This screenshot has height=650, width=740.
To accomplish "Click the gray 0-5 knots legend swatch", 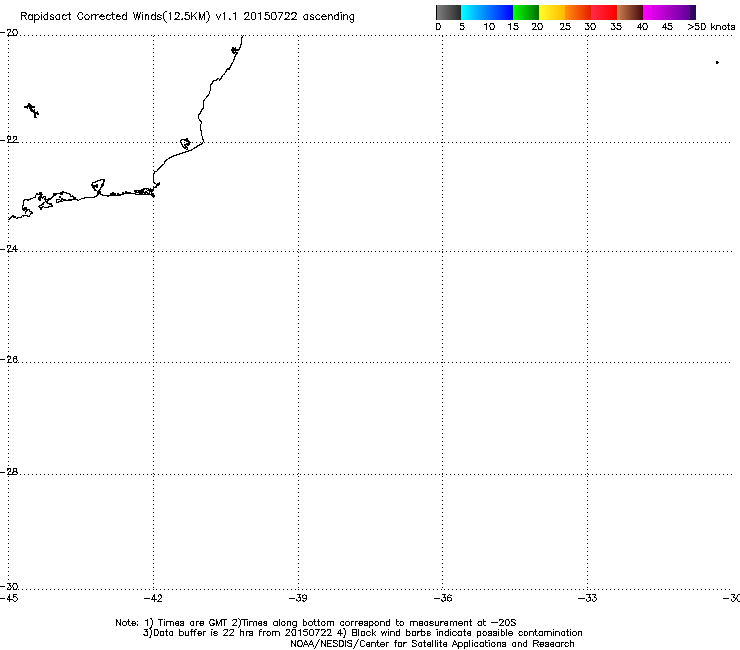I will click(448, 12).
